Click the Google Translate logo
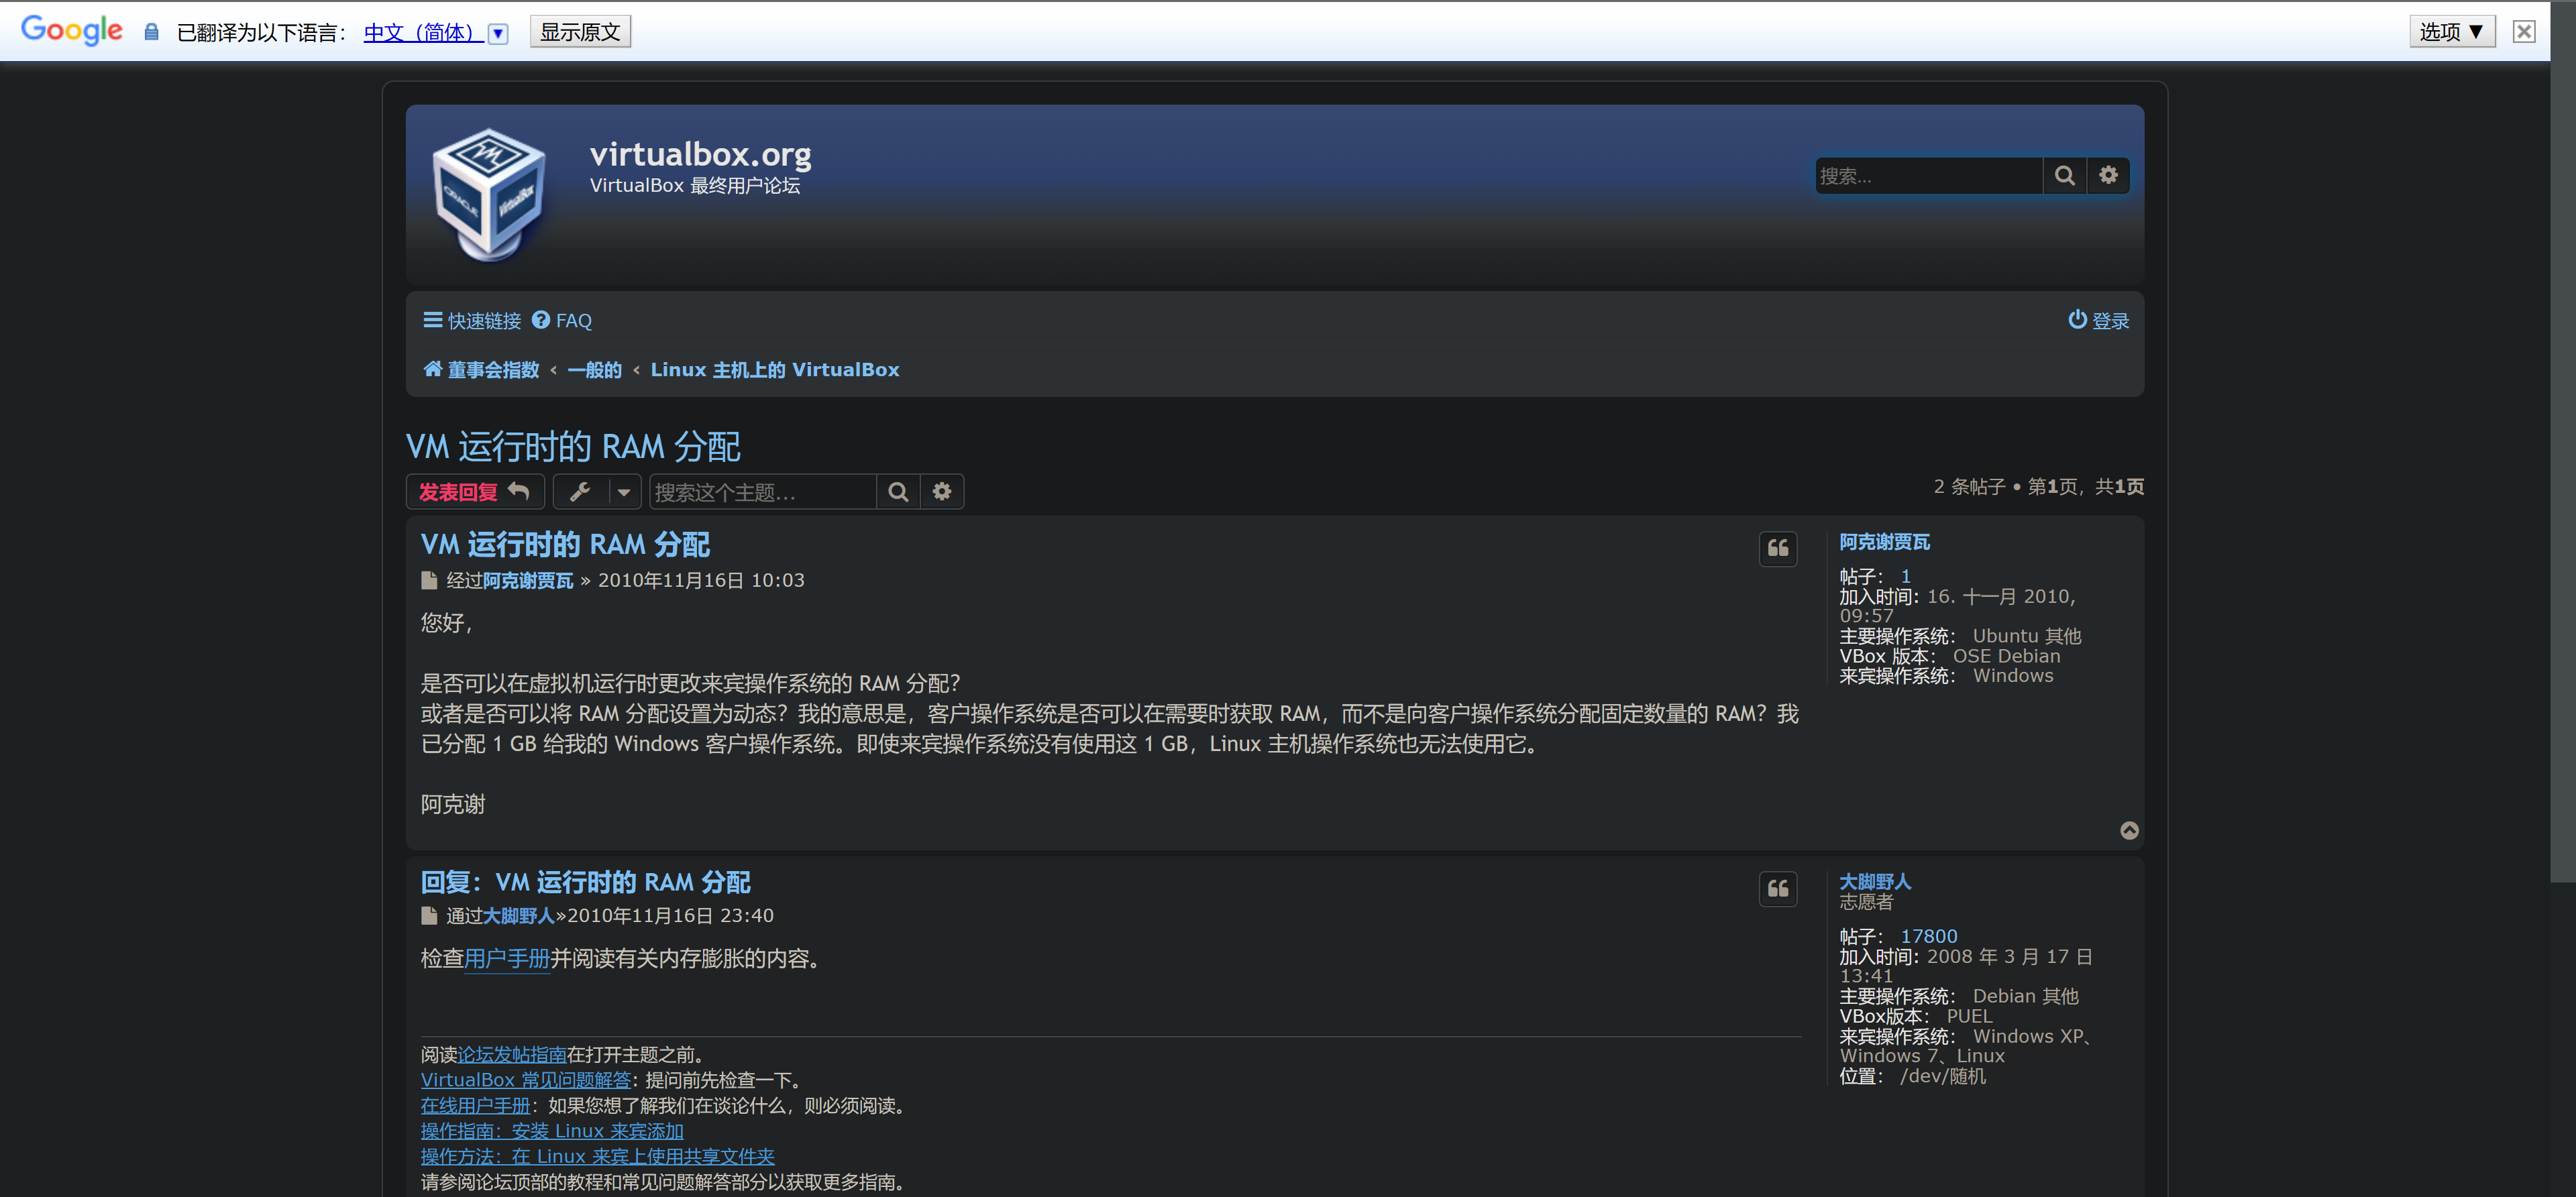The image size is (2576, 1197). [72, 30]
